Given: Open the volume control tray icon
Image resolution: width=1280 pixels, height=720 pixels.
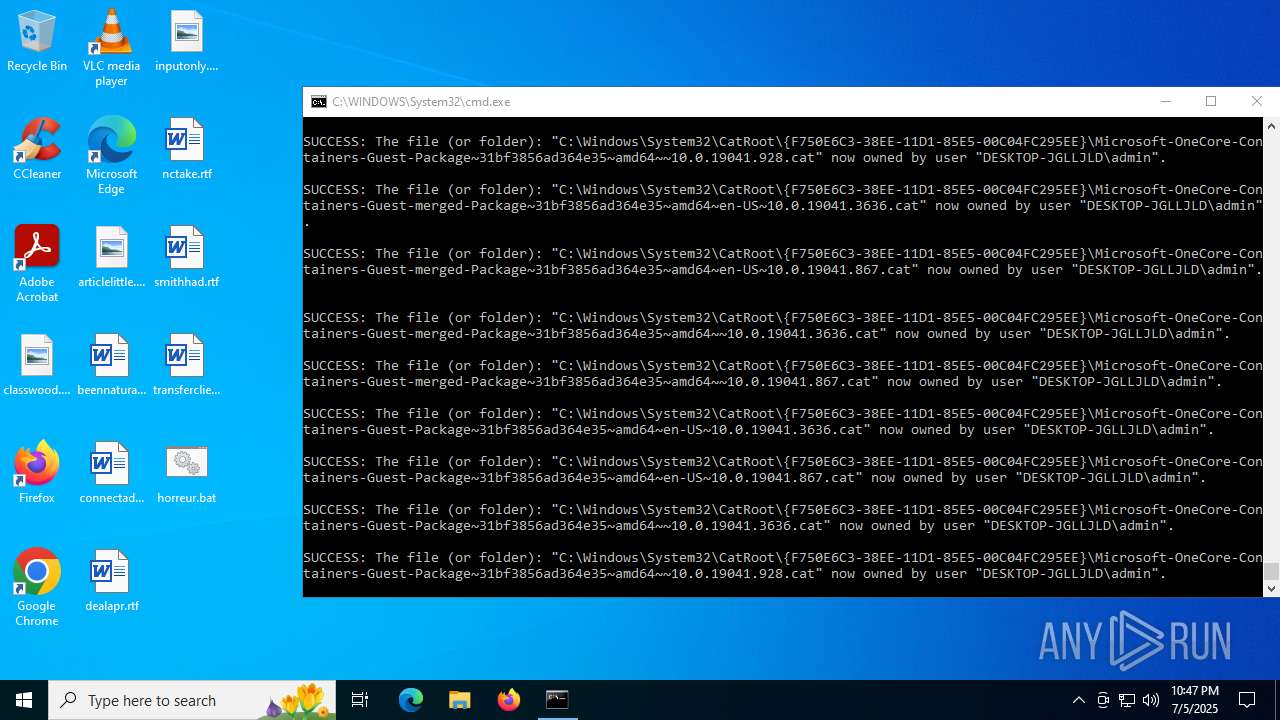Looking at the screenshot, I should tap(1151, 700).
